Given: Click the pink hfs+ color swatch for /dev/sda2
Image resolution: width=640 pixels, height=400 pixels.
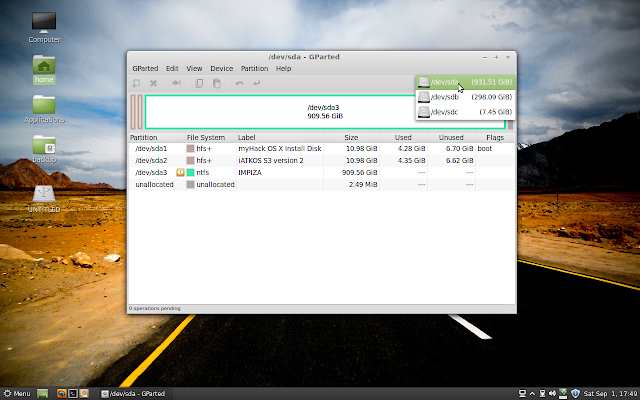Looking at the screenshot, I should (x=190, y=160).
